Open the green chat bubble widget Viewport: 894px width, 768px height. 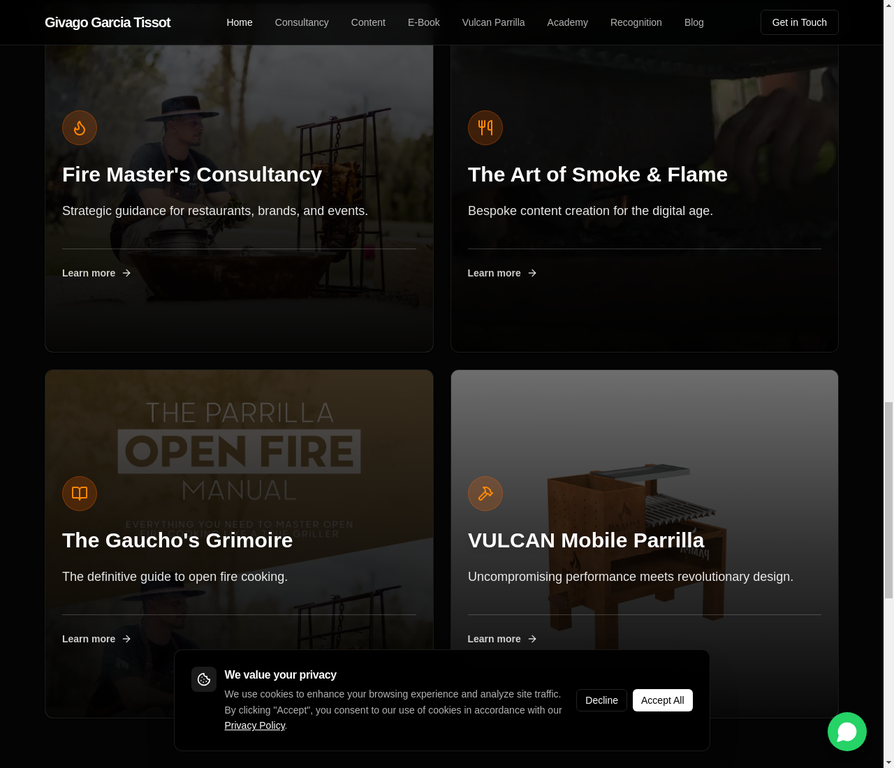[846, 731]
